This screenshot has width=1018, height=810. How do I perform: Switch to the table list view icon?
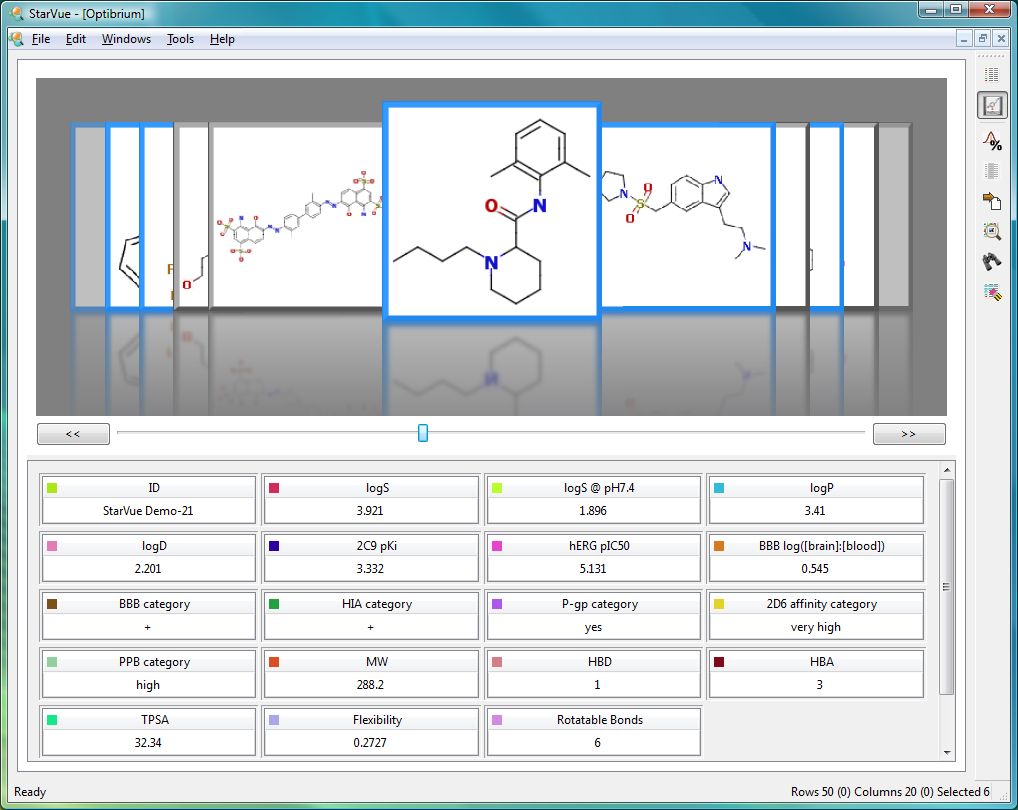coord(991,75)
